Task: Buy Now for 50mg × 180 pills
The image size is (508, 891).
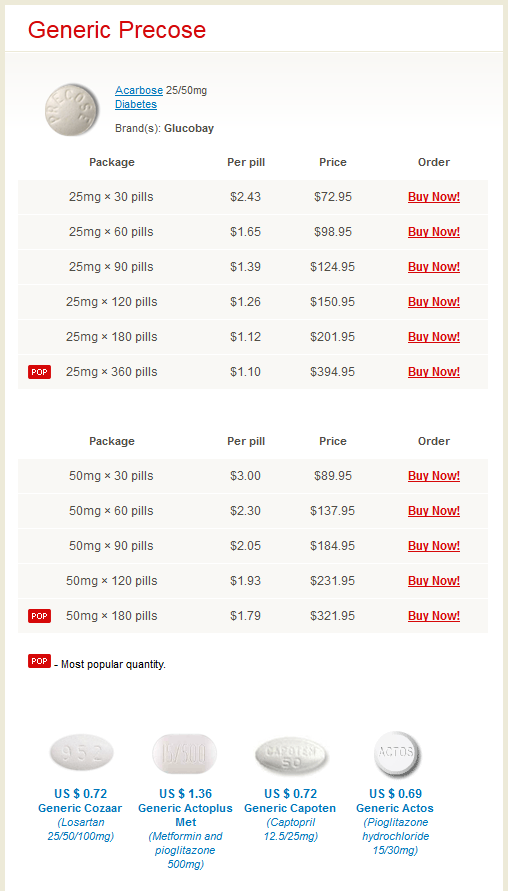Action: [x=434, y=616]
